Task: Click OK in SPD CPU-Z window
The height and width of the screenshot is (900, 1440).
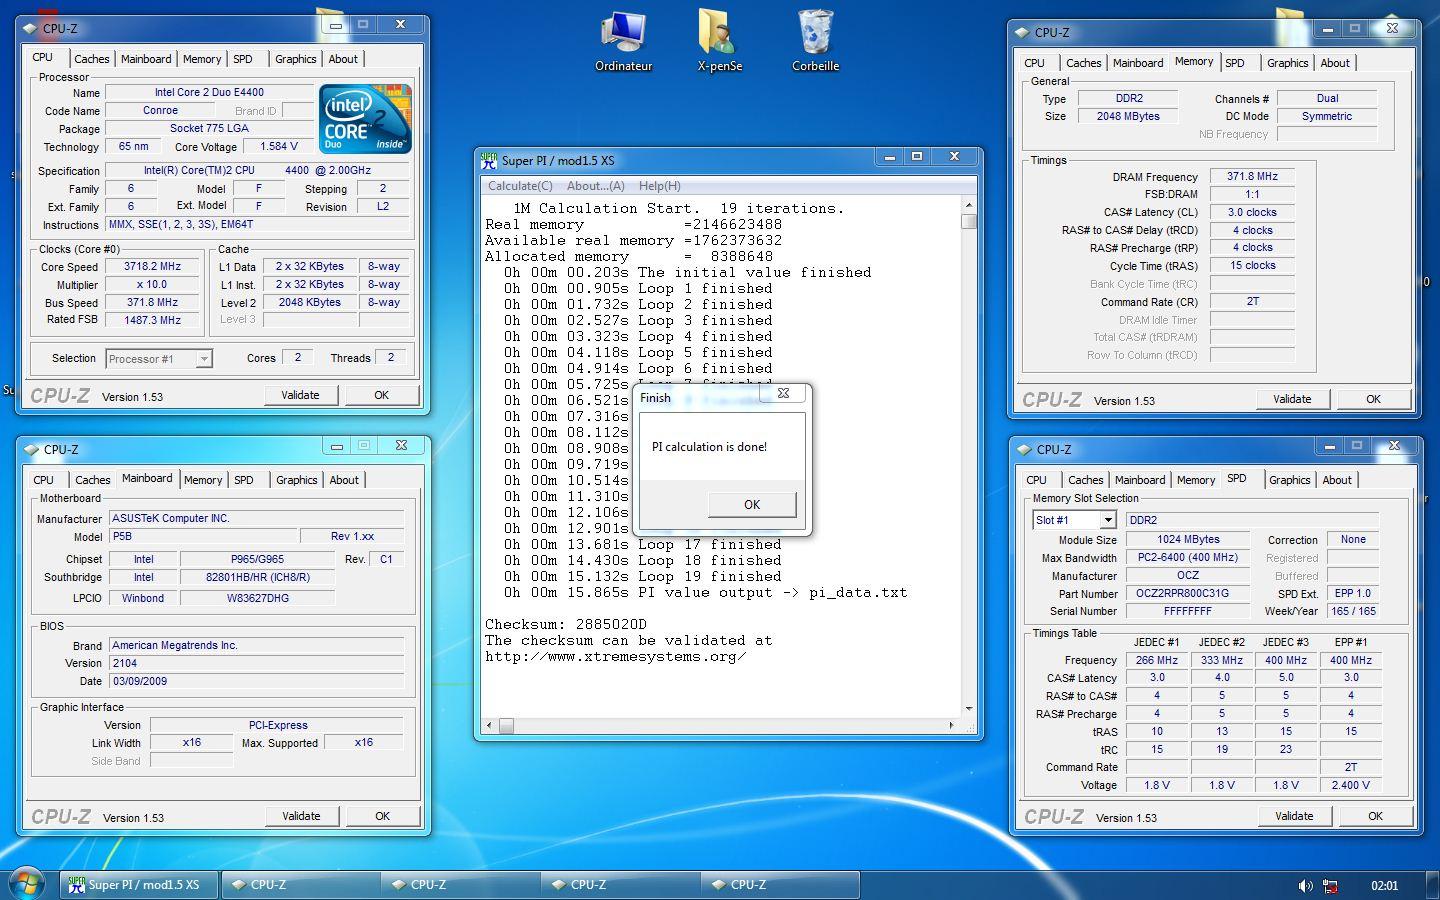Action: [1375, 816]
